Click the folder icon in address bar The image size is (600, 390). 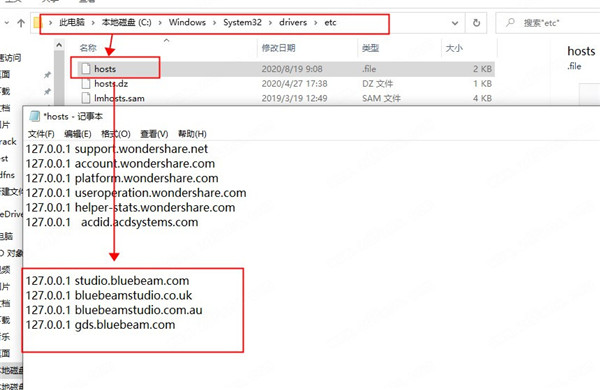[37, 23]
